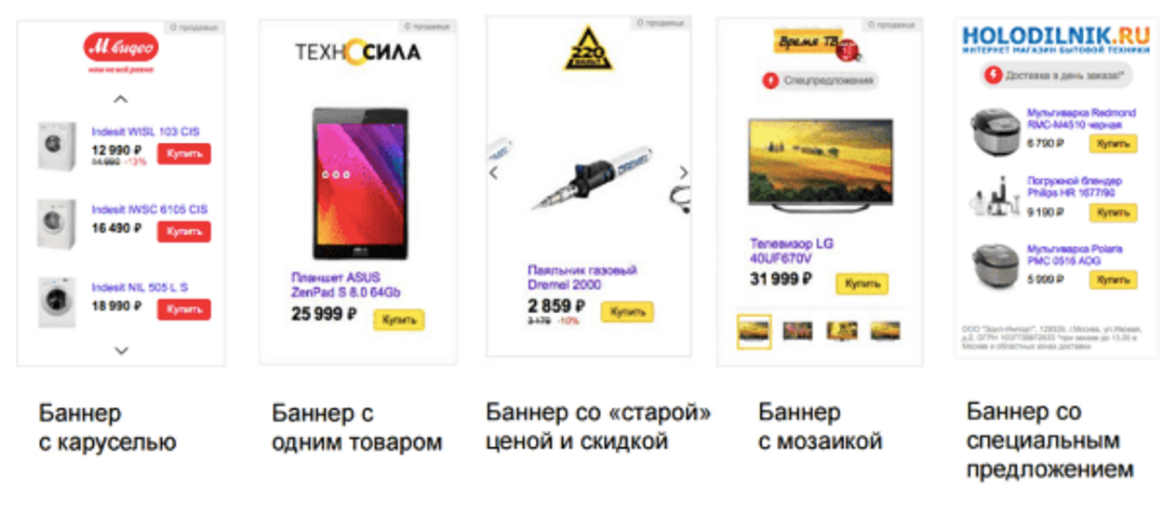Select the second TV mosaic thumbnail
Viewport: 1176px width, 506px height.
797,331
